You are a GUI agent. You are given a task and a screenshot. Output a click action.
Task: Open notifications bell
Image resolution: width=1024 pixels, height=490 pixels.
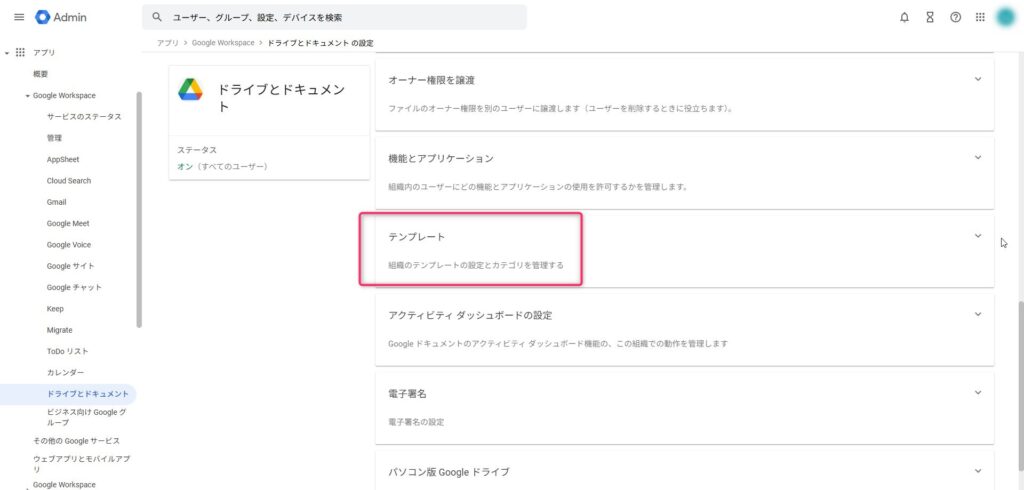904,18
